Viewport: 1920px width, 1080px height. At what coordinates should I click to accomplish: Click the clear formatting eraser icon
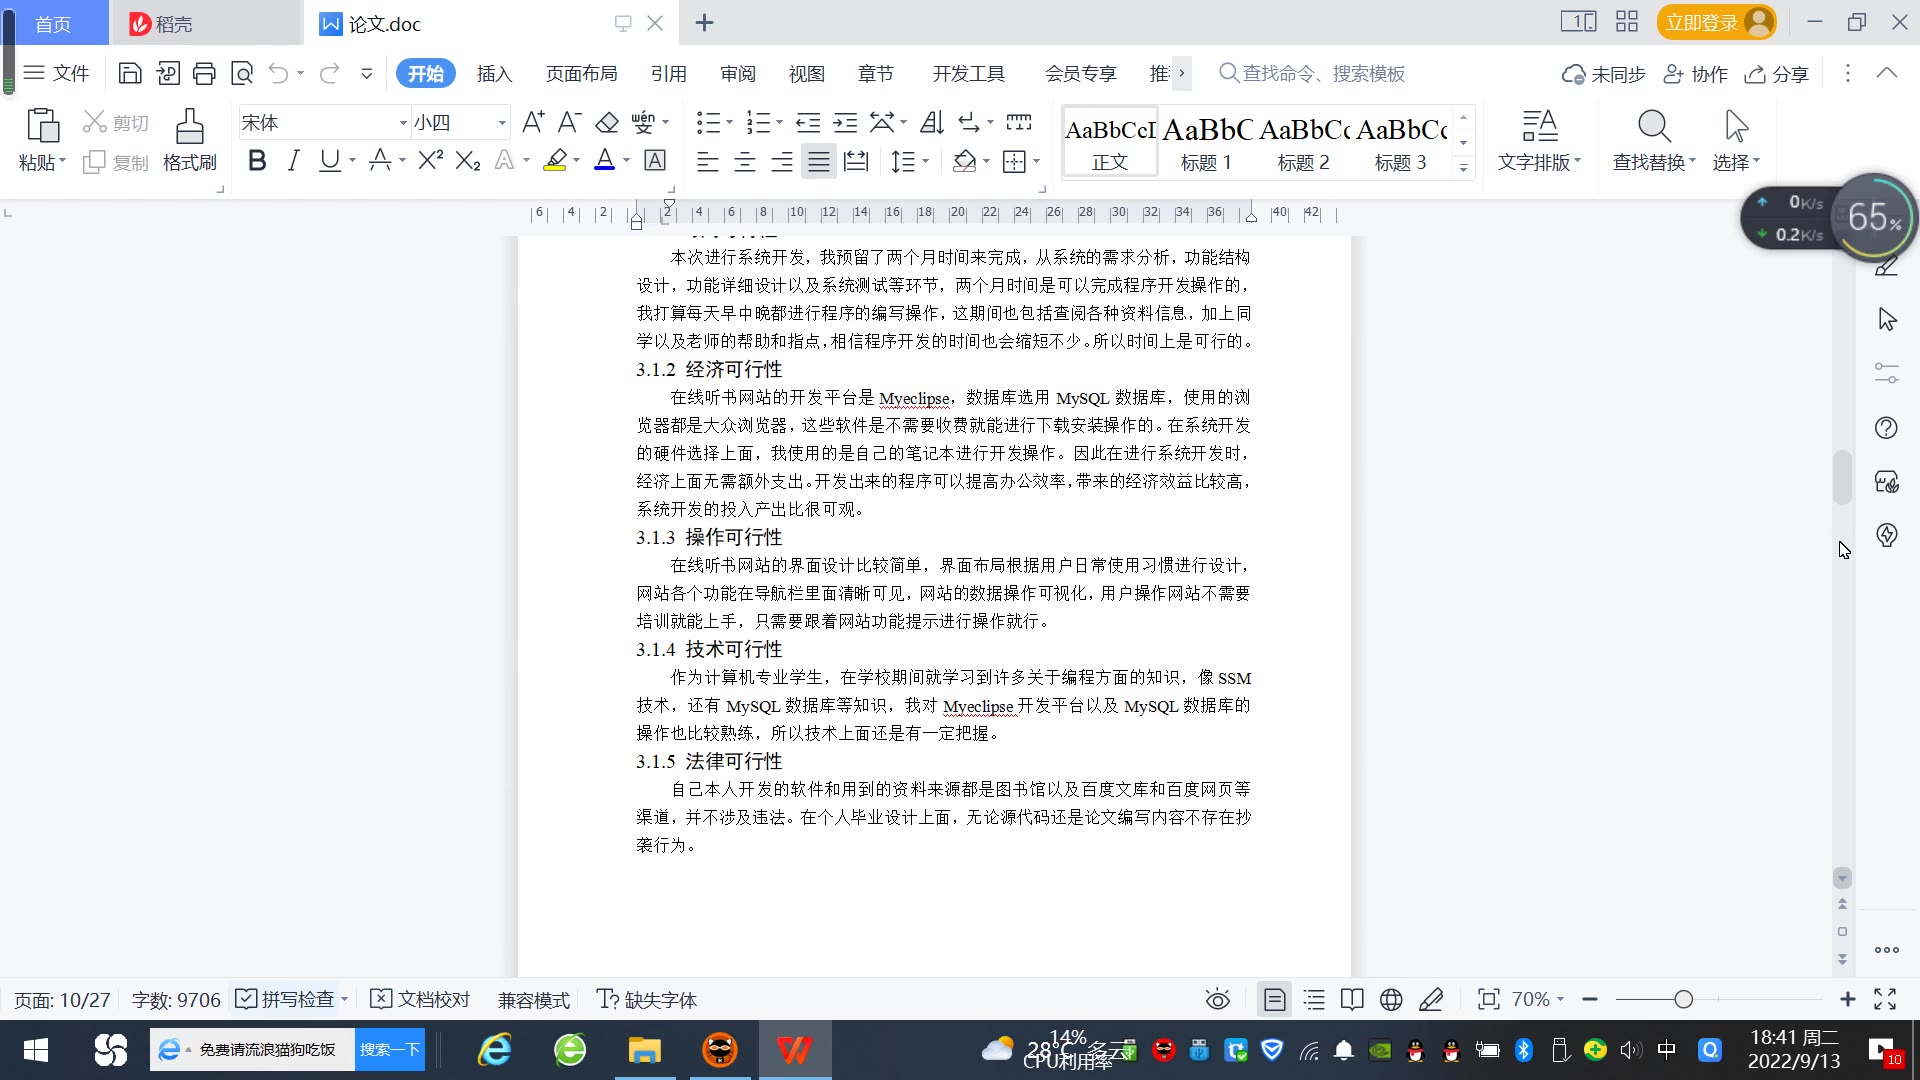[607, 122]
